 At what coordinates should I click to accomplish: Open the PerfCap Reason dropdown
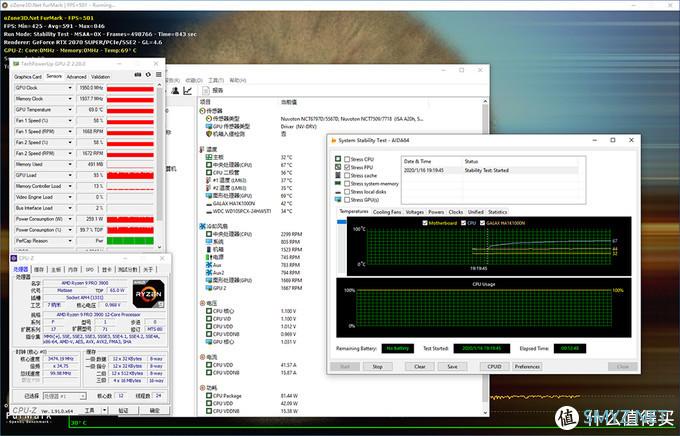[70, 241]
